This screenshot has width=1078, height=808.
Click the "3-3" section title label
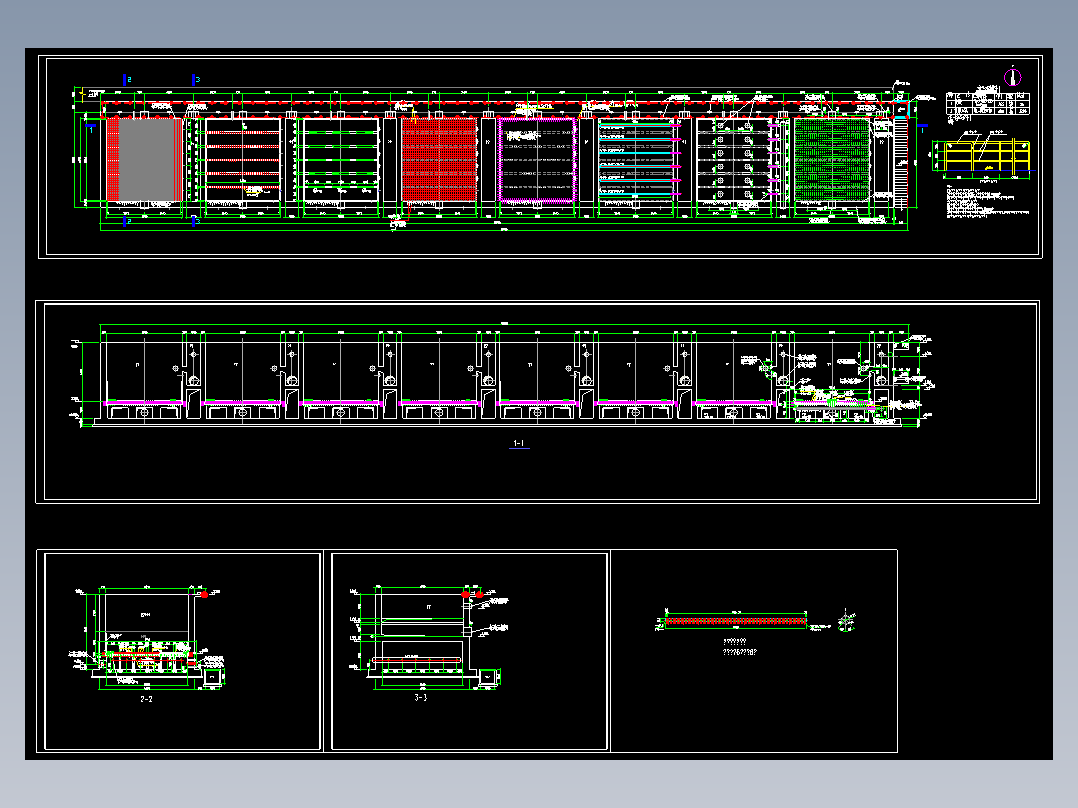(x=421, y=698)
